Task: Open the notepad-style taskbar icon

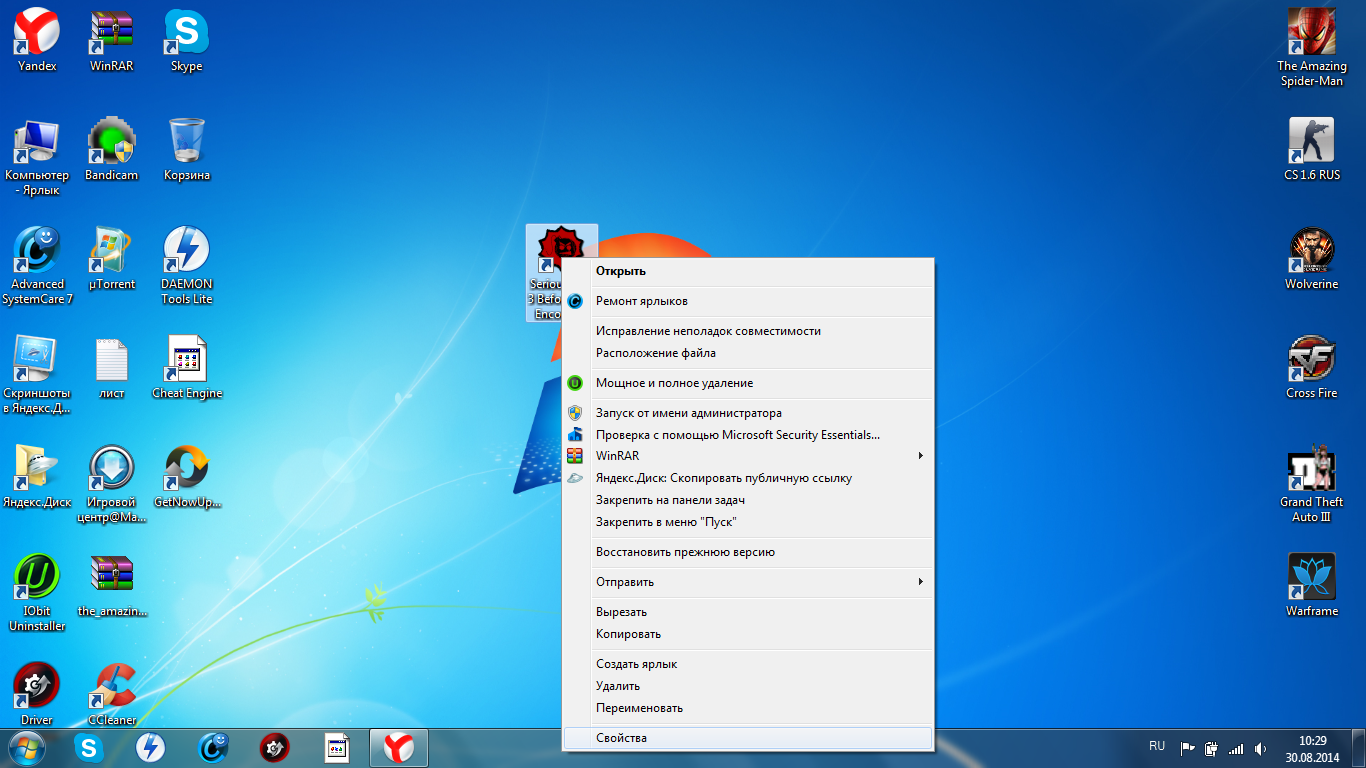Action: [x=337, y=748]
